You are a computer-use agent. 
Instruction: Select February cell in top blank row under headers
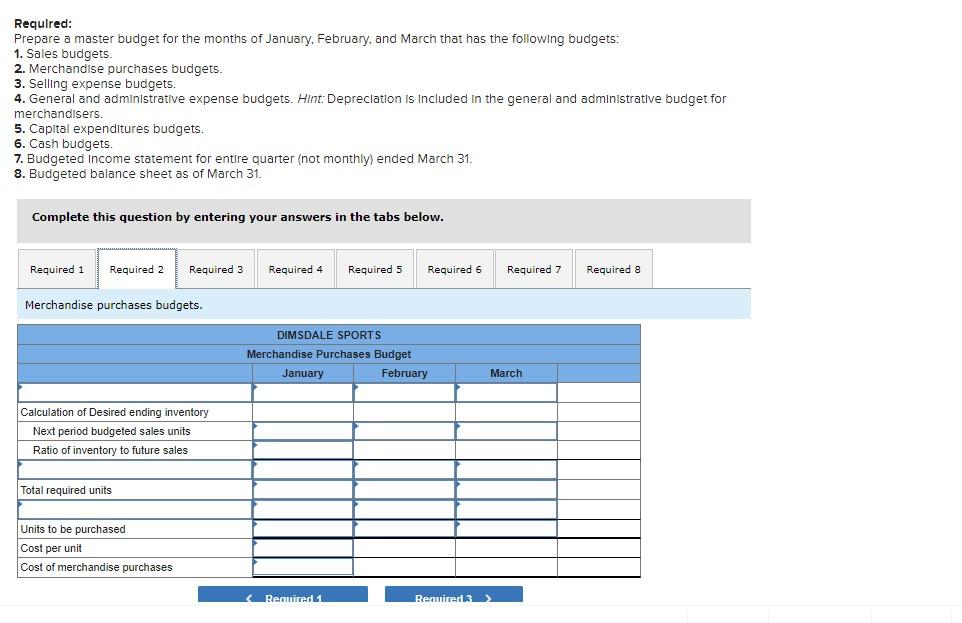coord(404,392)
